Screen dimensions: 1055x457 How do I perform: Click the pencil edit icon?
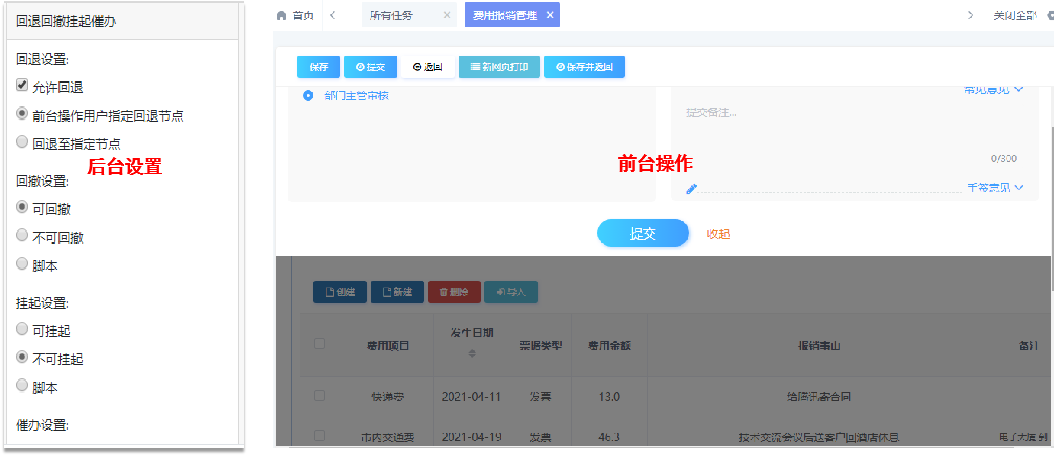(691, 188)
